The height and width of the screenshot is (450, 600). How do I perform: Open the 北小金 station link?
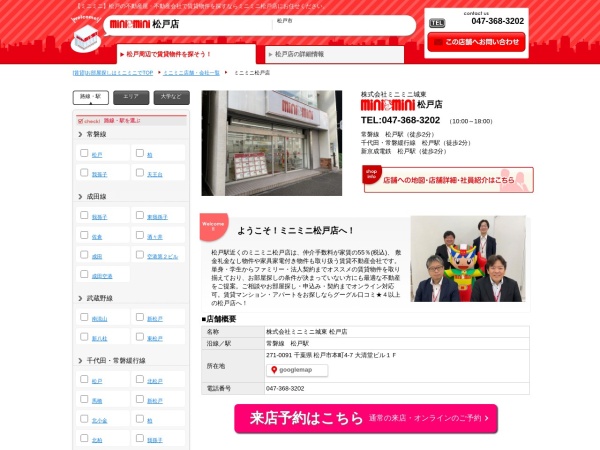click(x=99, y=421)
